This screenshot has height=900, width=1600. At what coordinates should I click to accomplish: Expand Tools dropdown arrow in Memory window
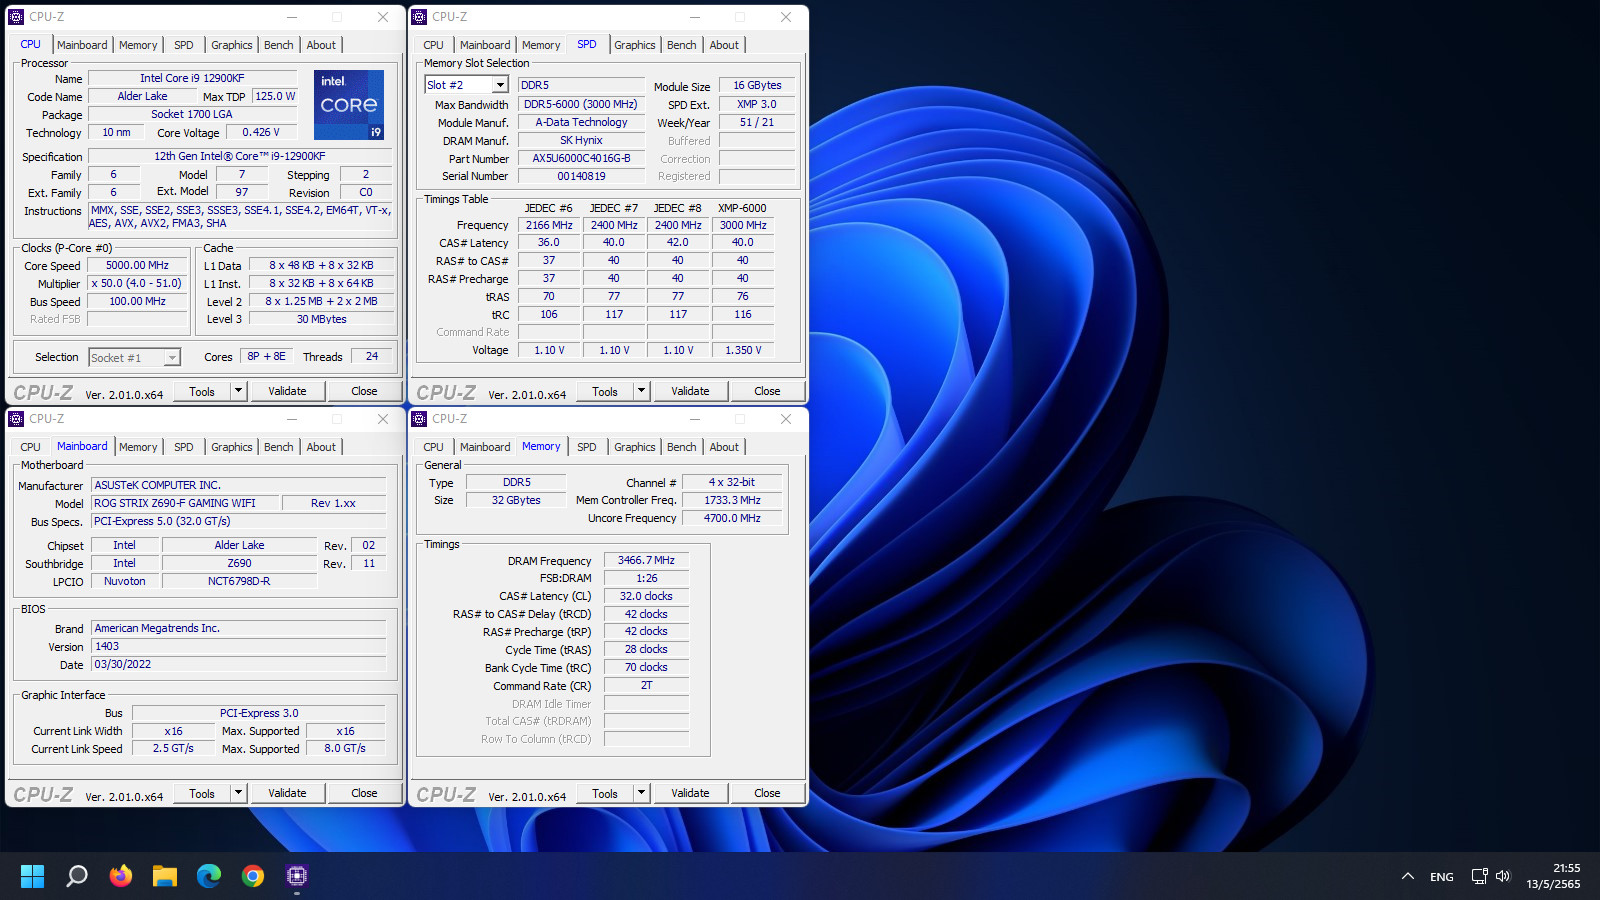tap(641, 793)
